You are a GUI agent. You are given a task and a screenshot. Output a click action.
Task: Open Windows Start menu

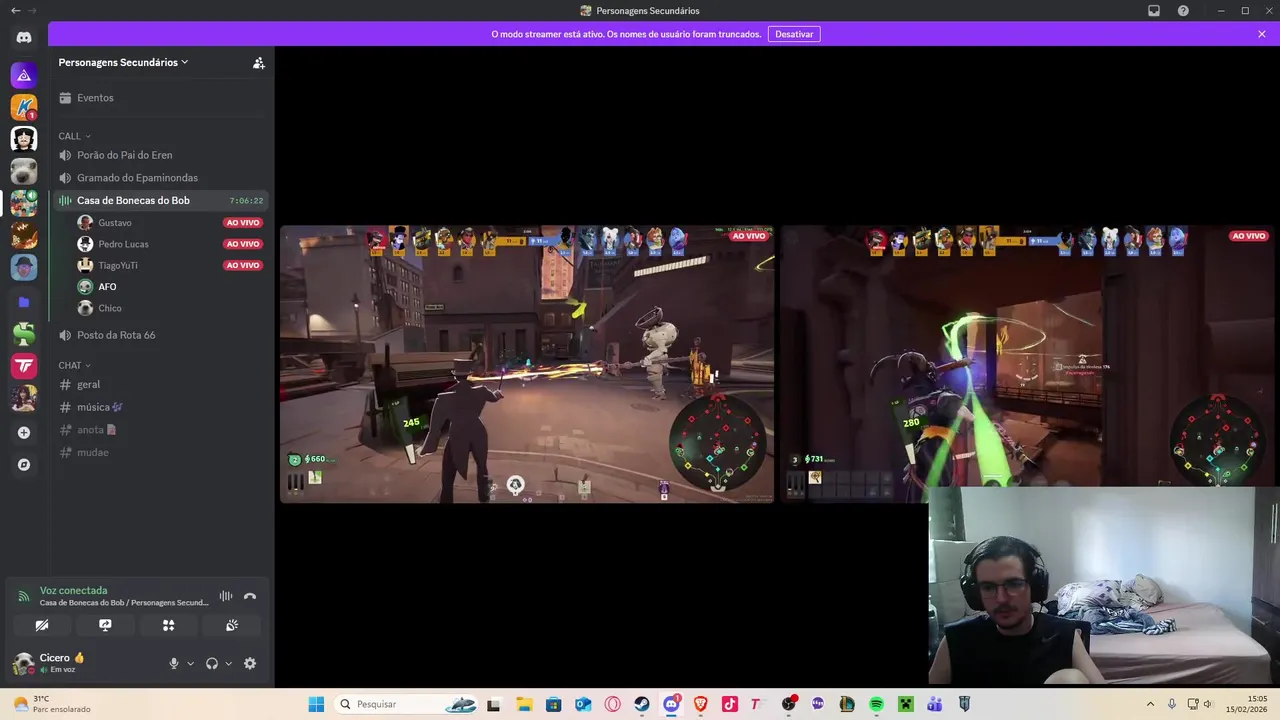(x=316, y=704)
